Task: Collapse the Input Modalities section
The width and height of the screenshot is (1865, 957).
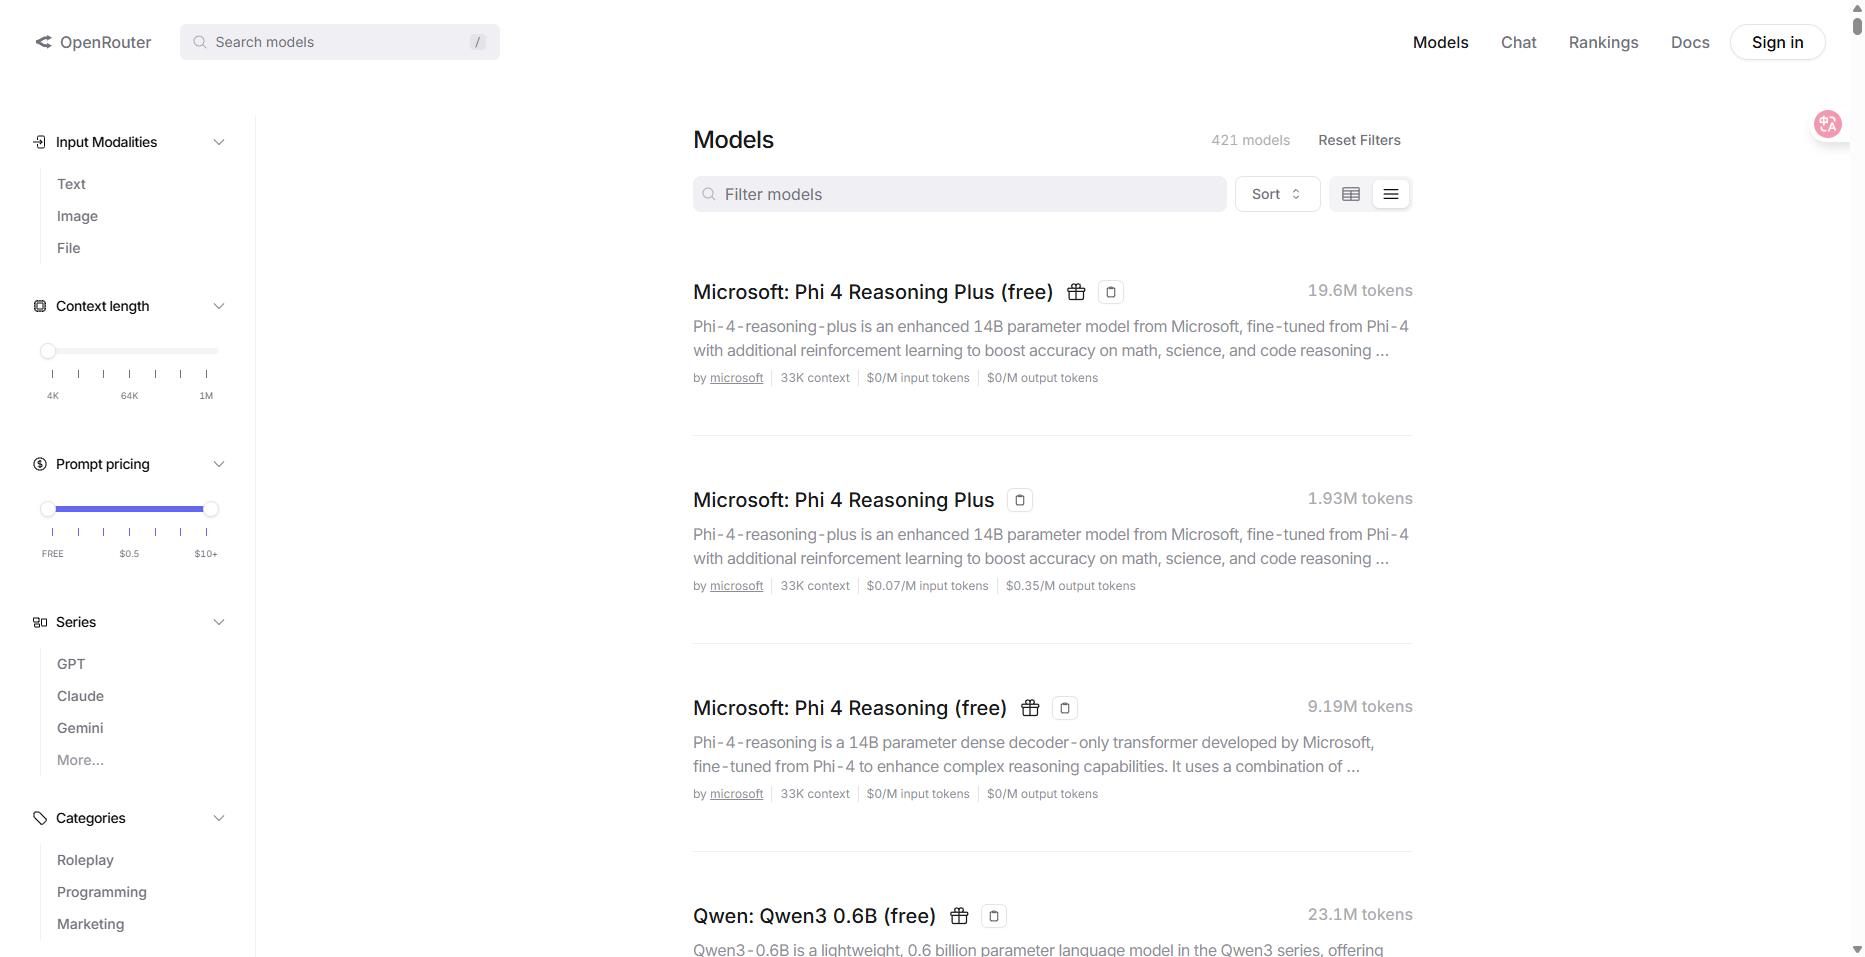Action: [219, 142]
